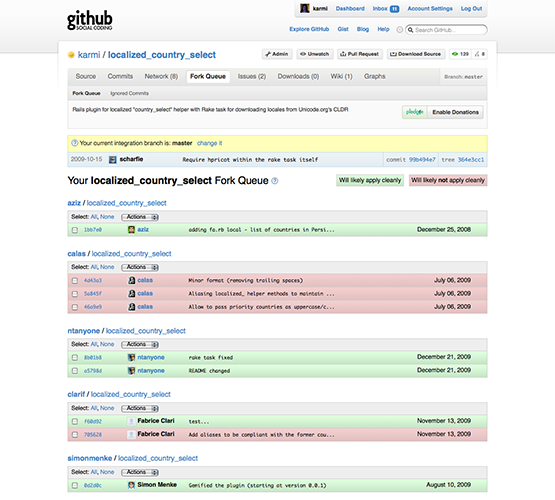Click calas's avatar in the 4d43a3 commit row
This screenshot has width=555, height=500.
pos(131,280)
